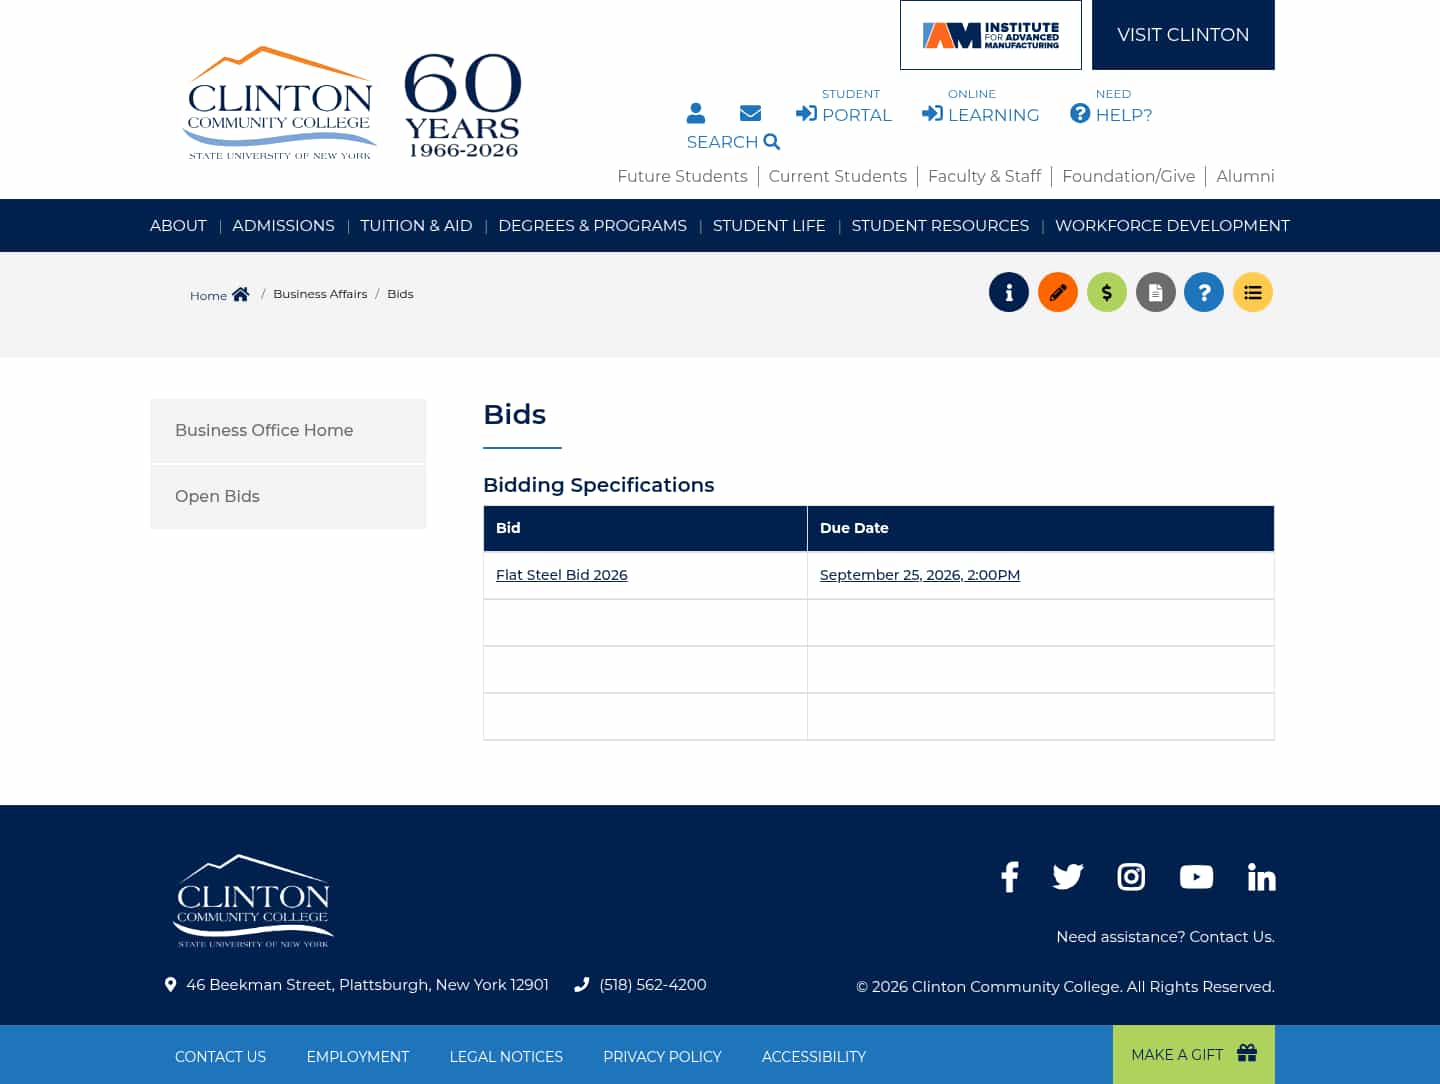The width and height of the screenshot is (1440, 1084).
Task: Open the Online Learning link
Action: 981,106
